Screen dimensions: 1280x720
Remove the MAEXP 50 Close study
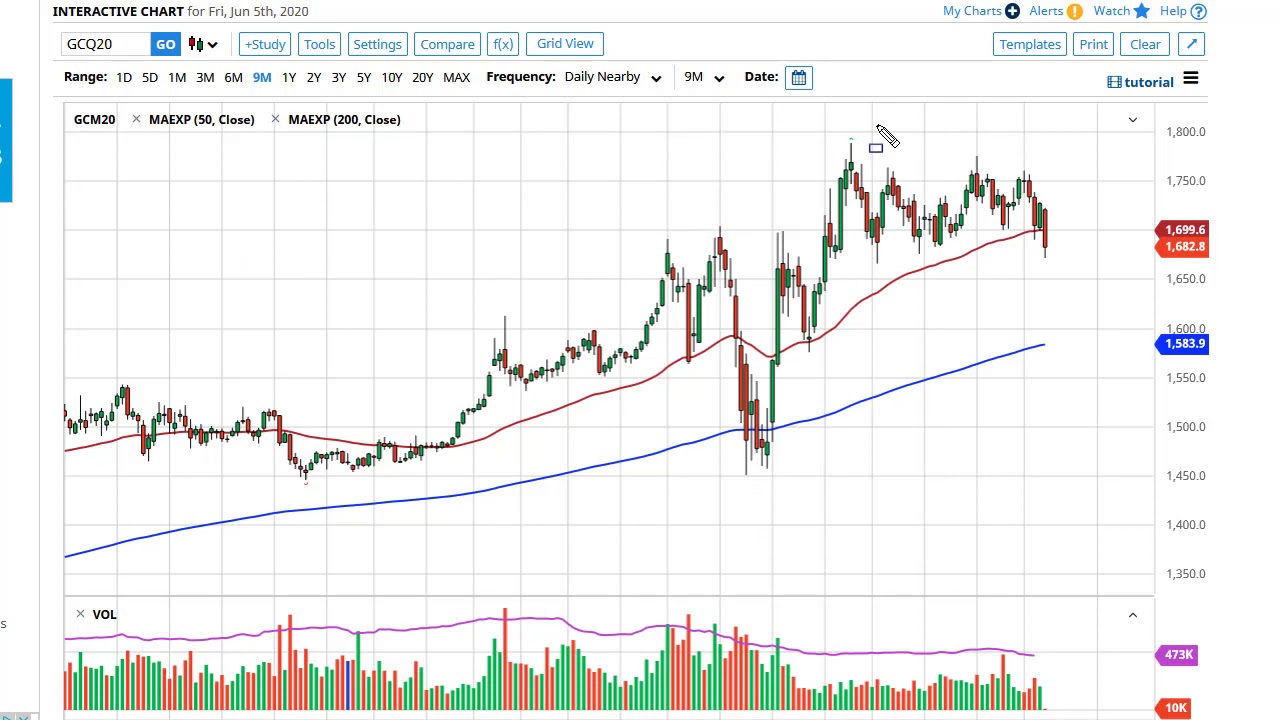275,119
